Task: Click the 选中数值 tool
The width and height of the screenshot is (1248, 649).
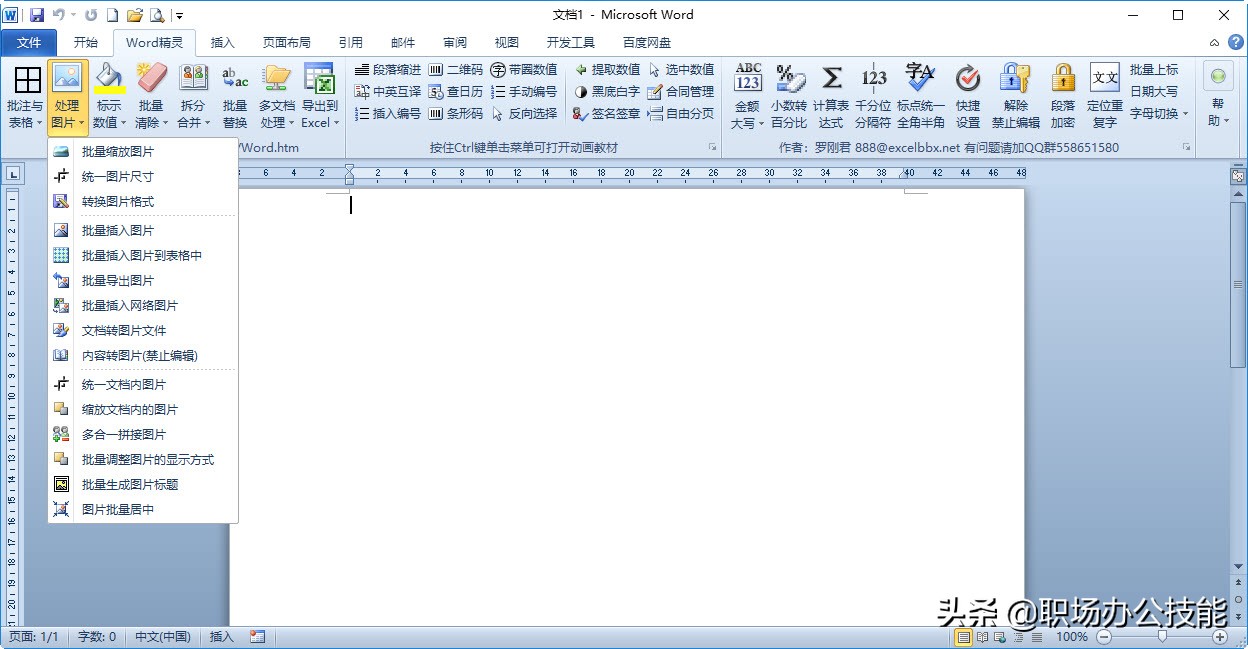Action: (681, 70)
